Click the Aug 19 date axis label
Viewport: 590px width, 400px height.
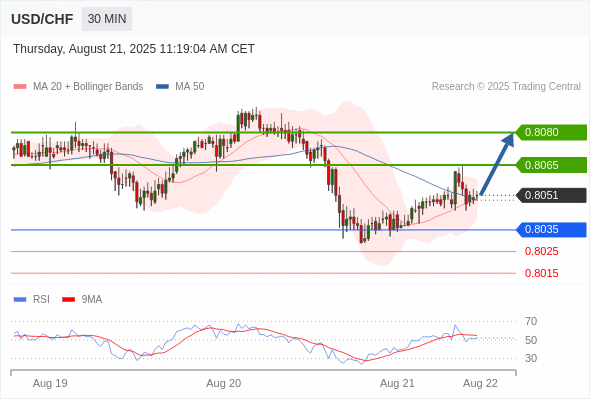coord(50,383)
